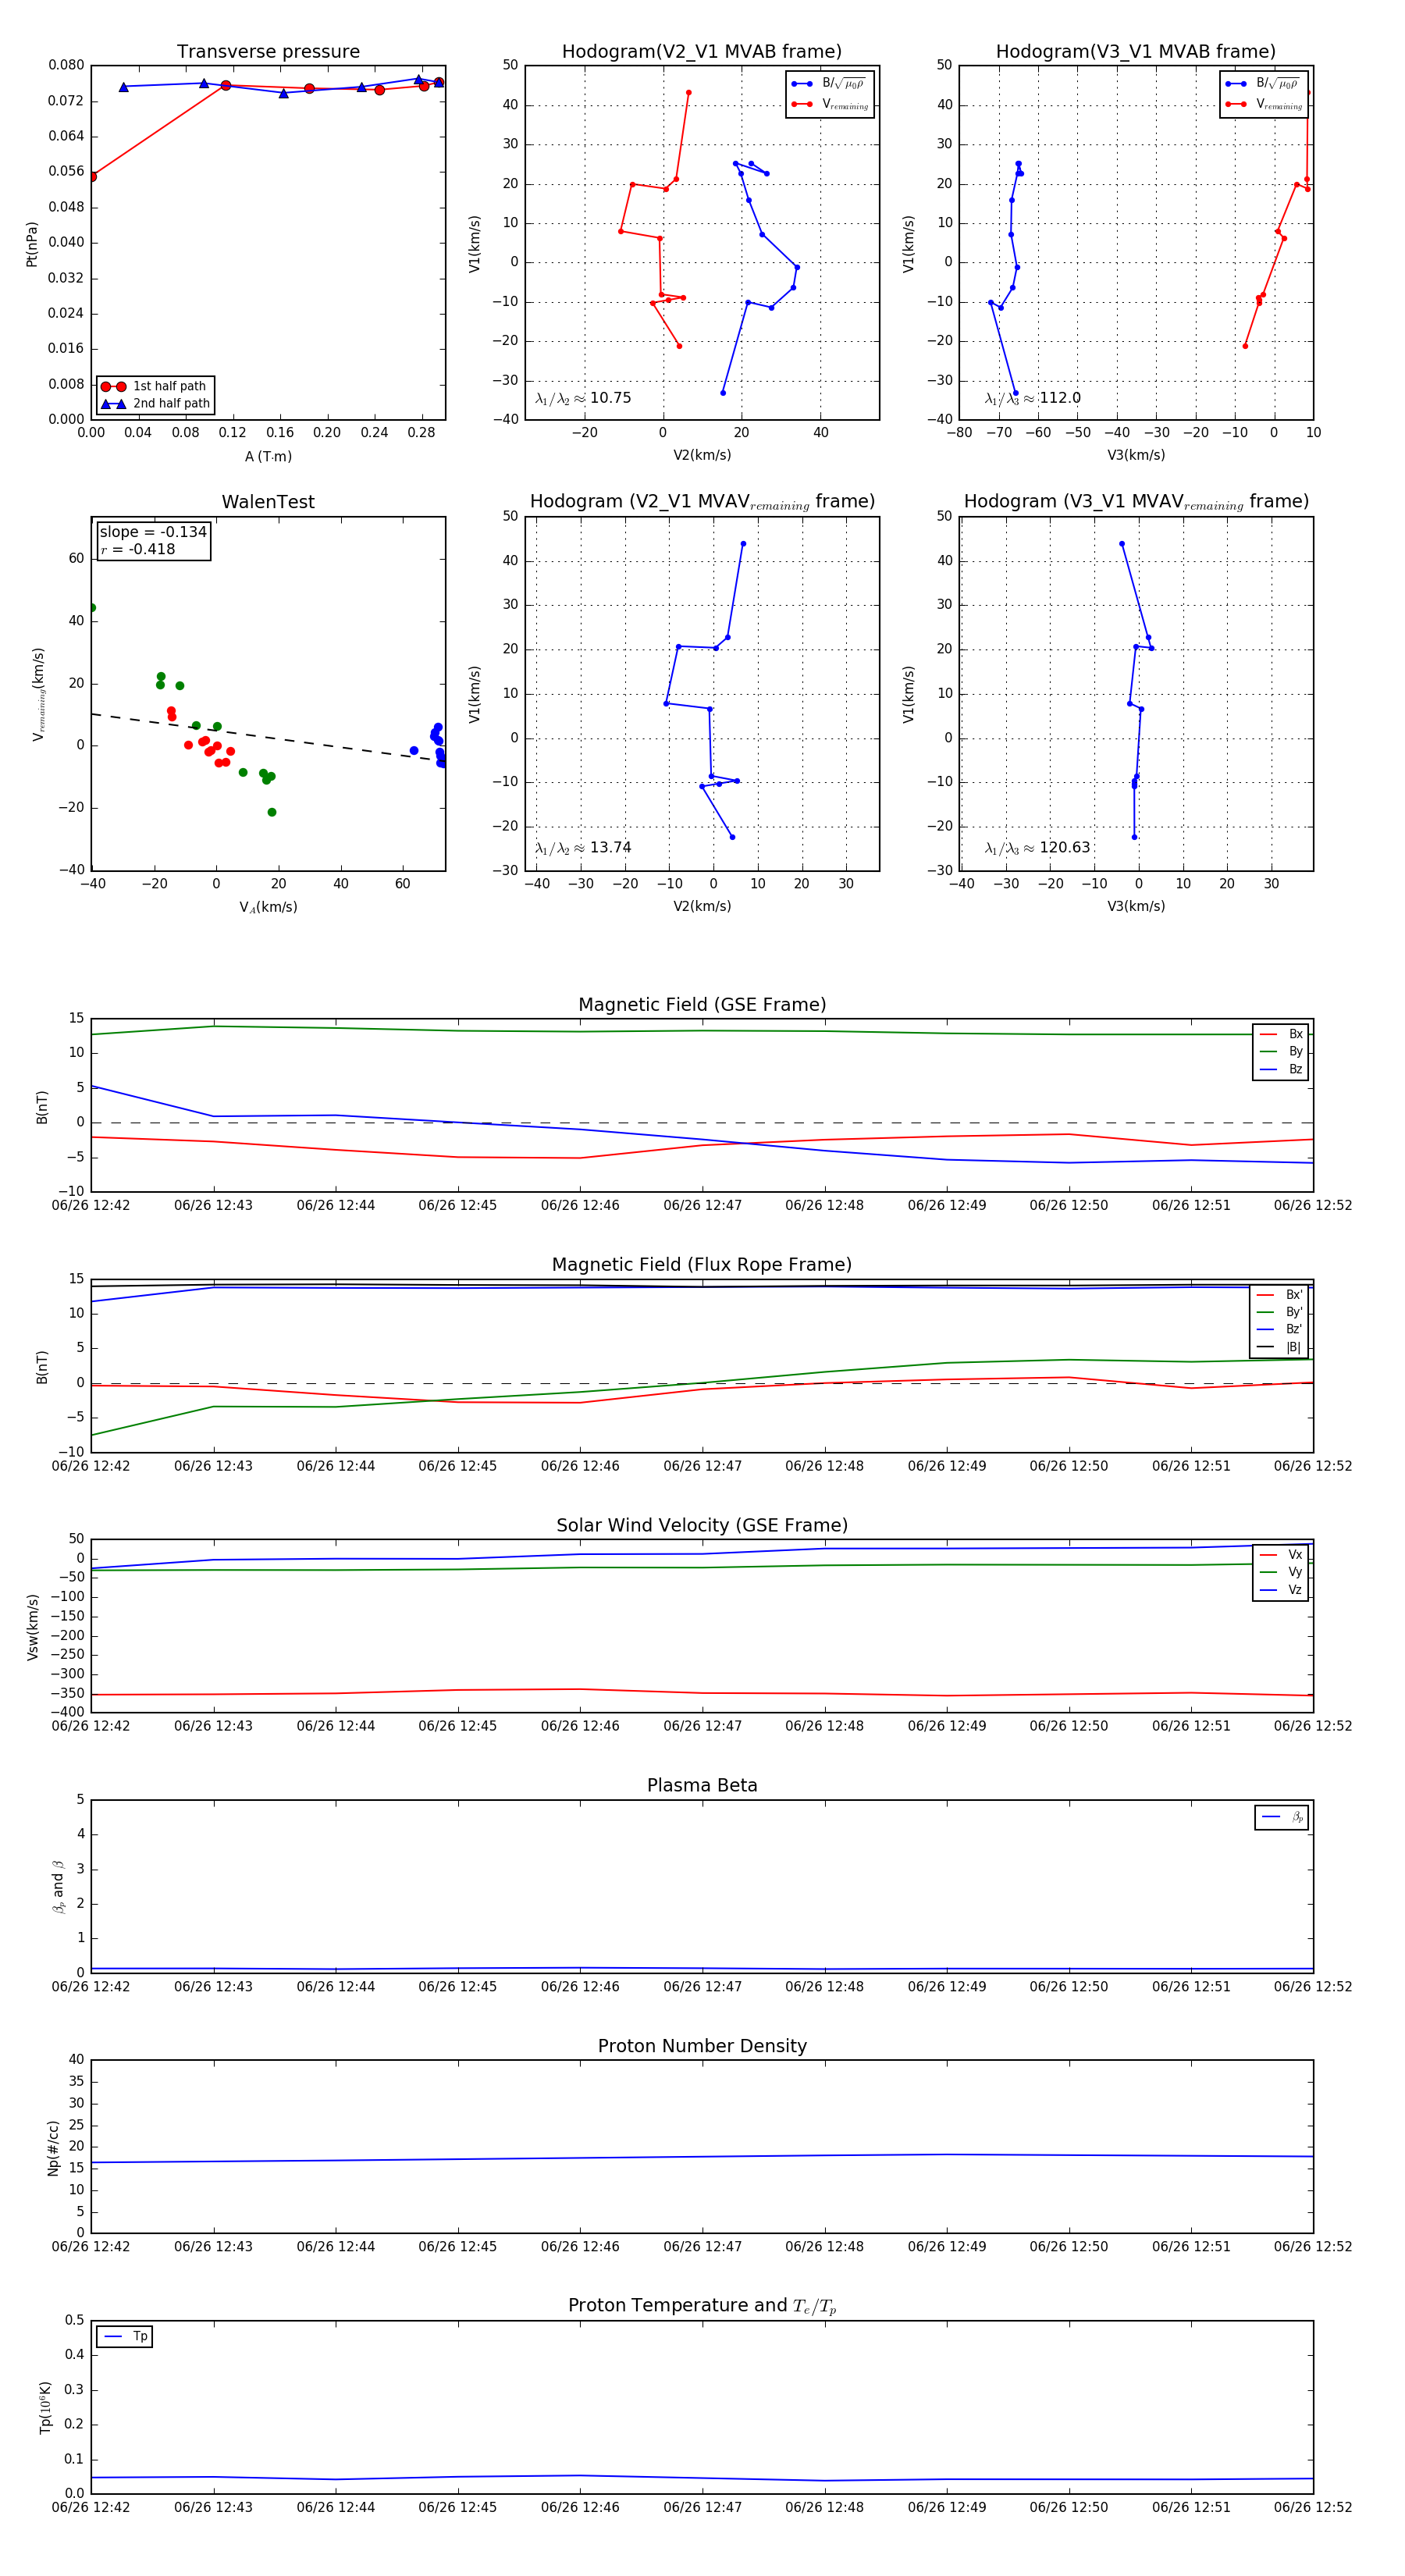Click the eigenvalue ratio value 112.0
This screenshot has width=1405, height=2576.
(1060, 398)
